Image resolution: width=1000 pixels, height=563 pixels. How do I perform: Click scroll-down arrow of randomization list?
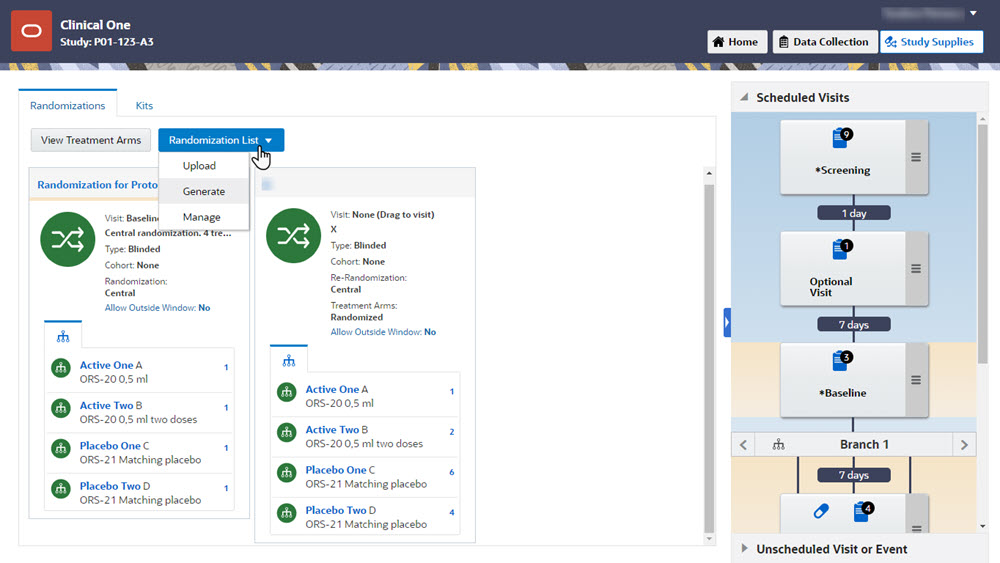(709, 539)
